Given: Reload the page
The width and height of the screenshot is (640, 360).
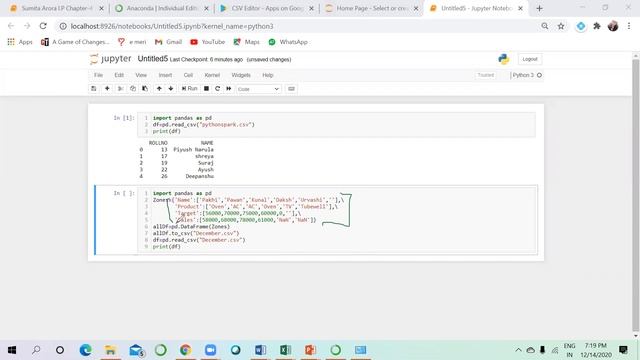Looking at the screenshot, I should [43, 26].
